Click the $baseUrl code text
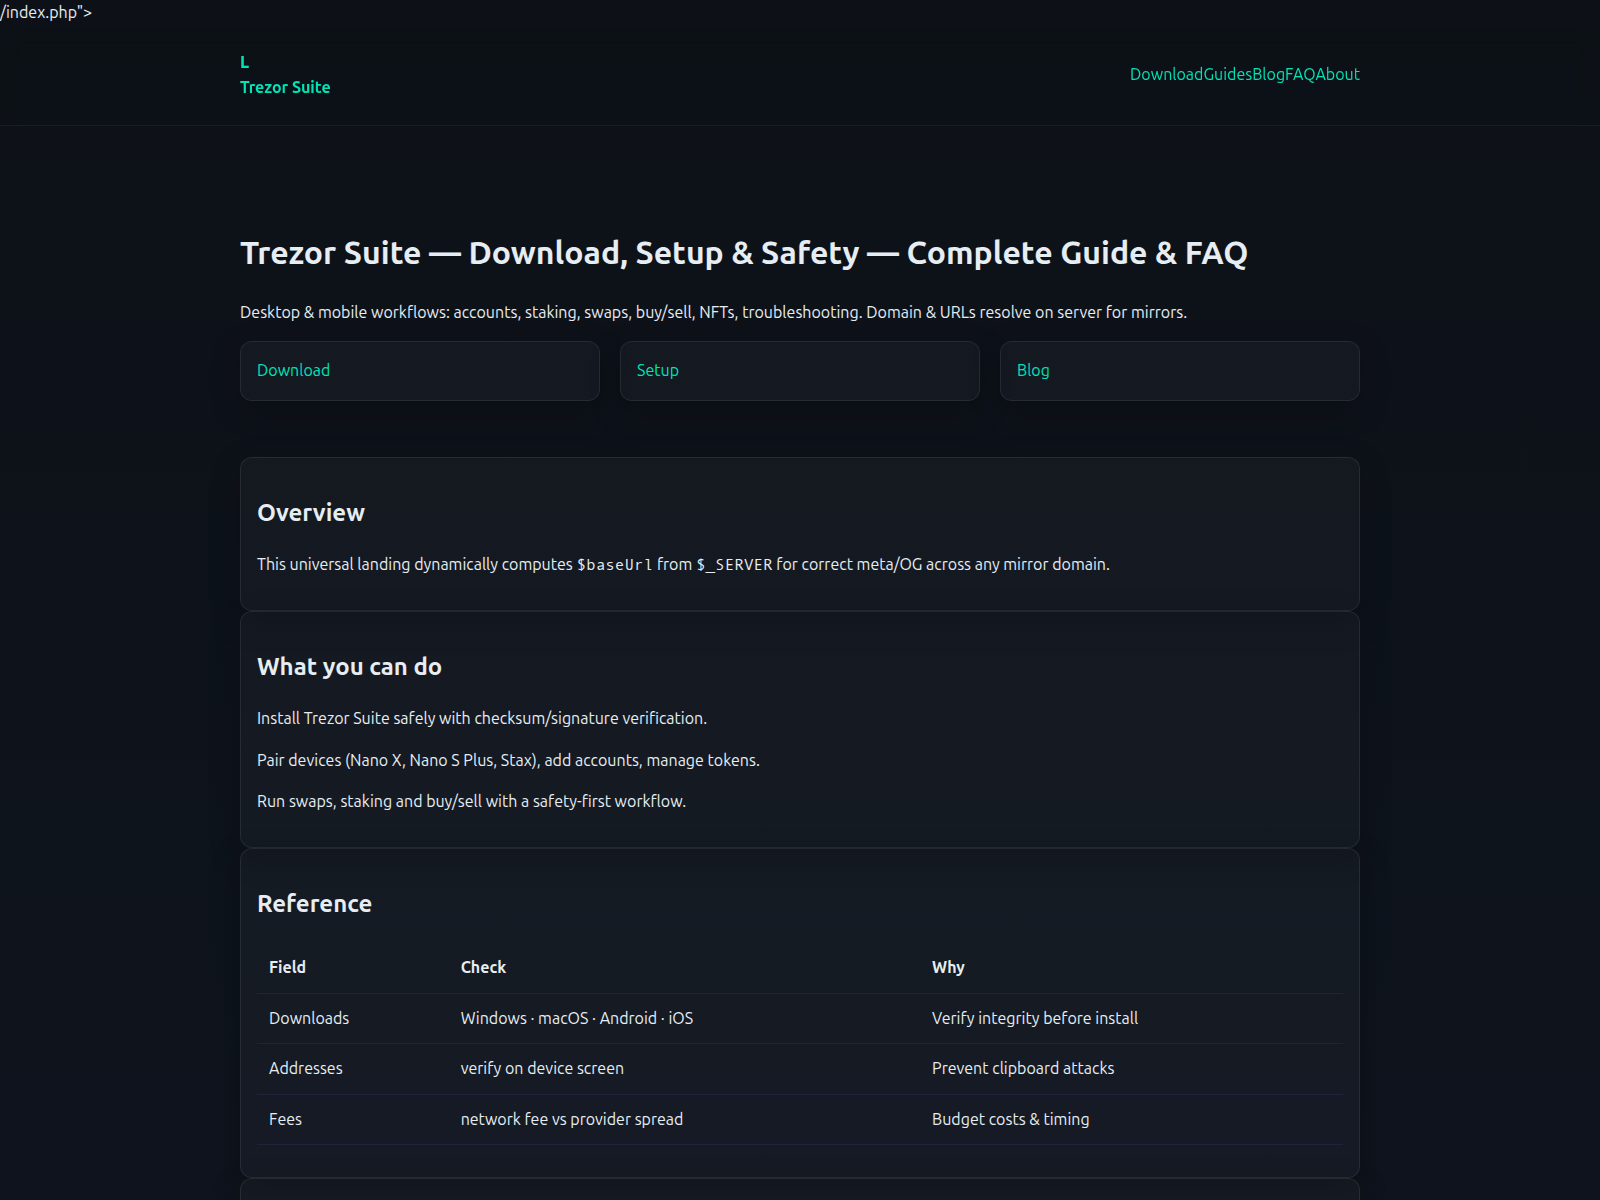Screen dimensions: 1600x1200 [x=615, y=565]
